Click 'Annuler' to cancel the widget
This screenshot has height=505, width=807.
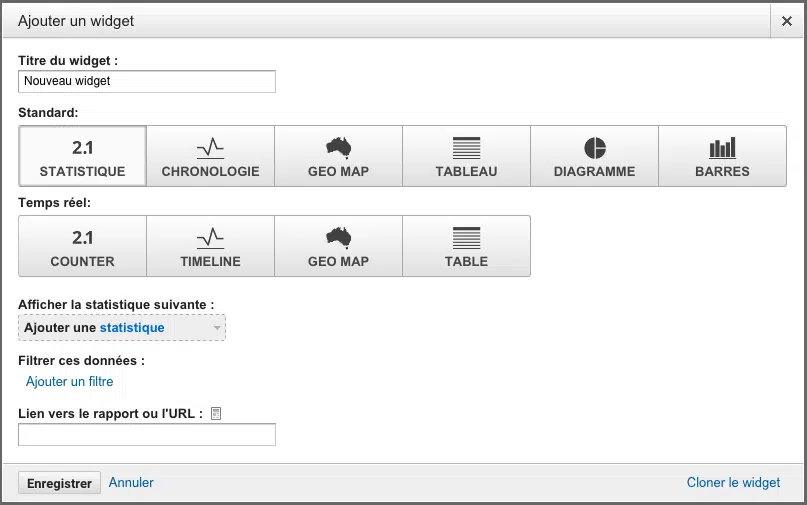(x=131, y=483)
